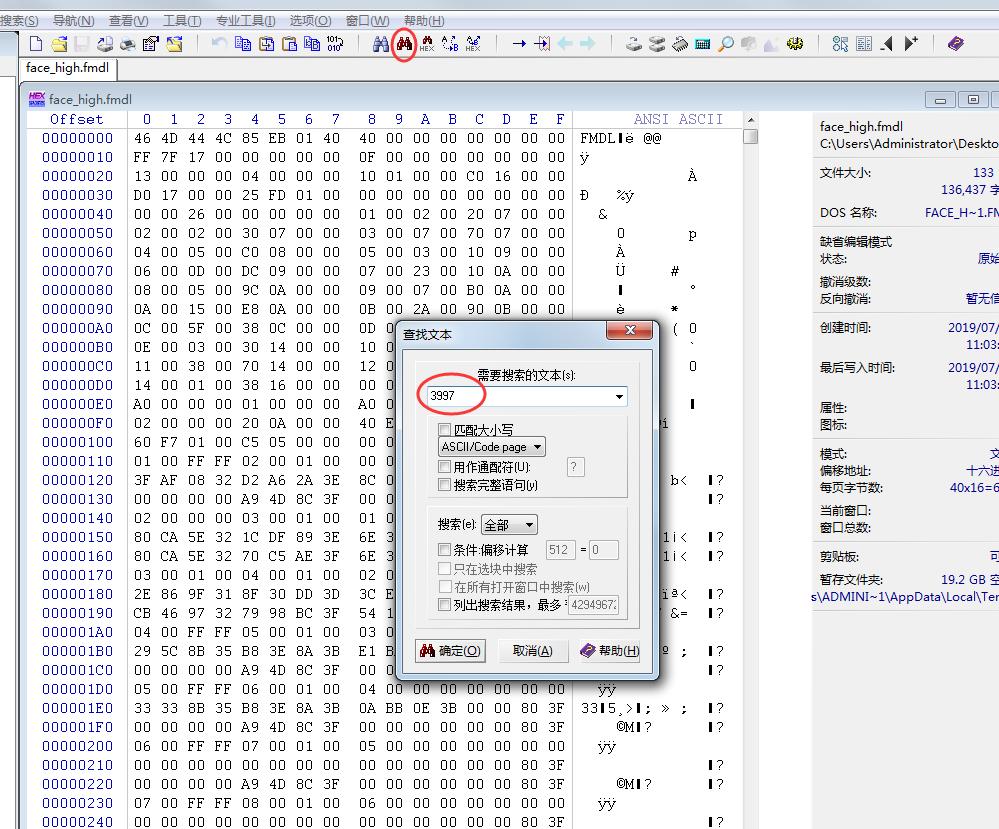Click the magnifier icon in toolbar
This screenshot has width=999, height=829.
click(725, 44)
